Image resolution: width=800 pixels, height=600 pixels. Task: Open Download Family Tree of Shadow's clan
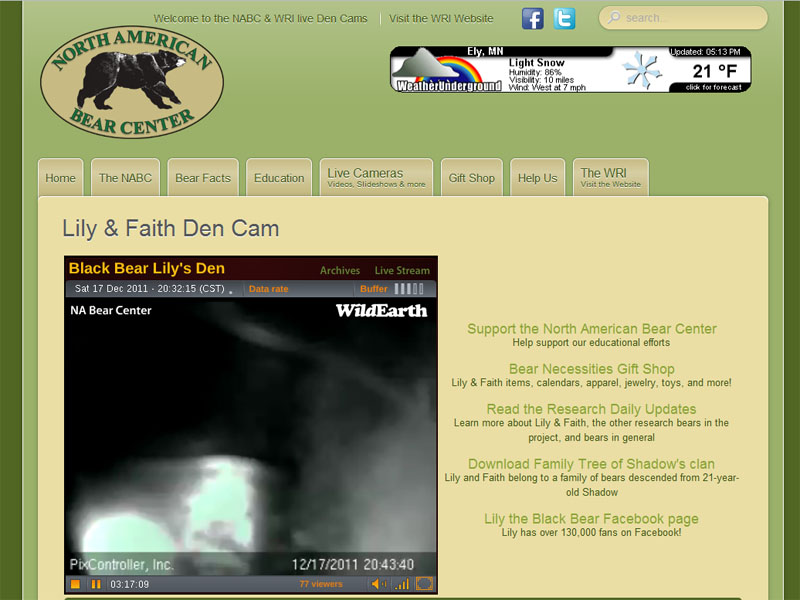coord(591,464)
